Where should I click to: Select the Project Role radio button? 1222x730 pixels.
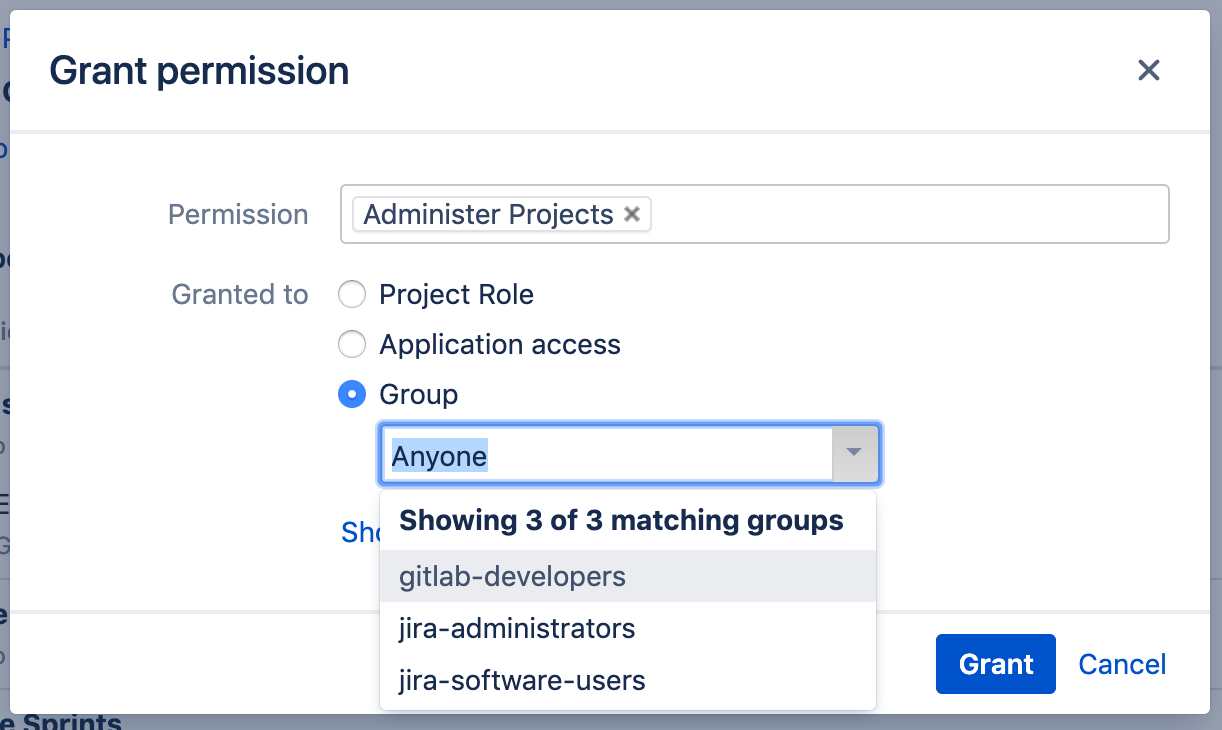tap(352, 294)
